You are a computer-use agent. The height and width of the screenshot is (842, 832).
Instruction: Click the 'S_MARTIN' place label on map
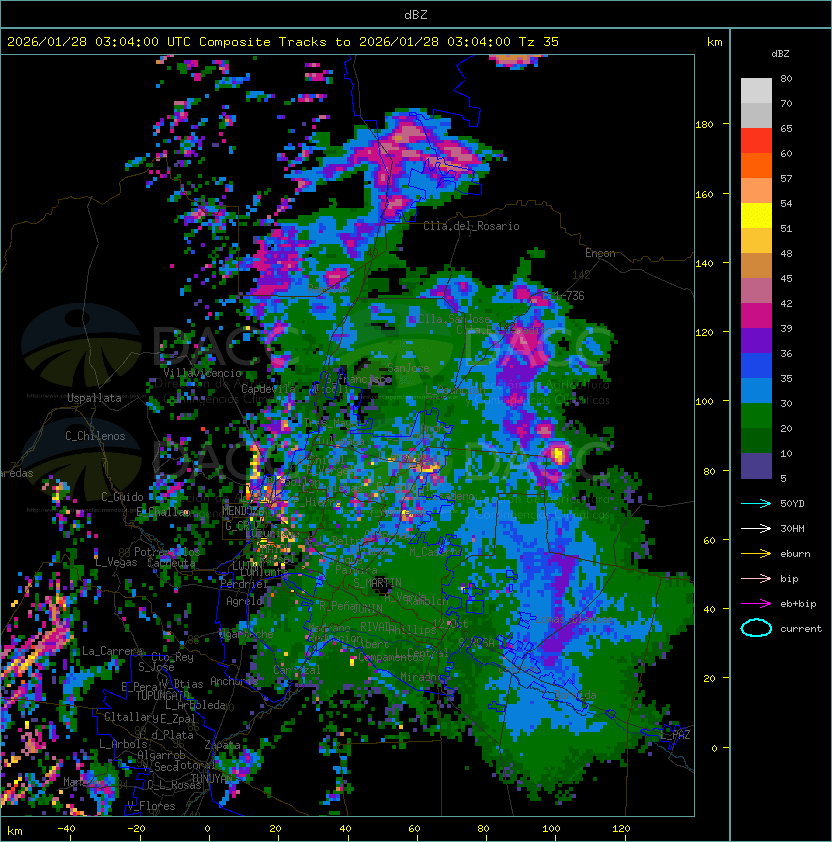coord(378,582)
